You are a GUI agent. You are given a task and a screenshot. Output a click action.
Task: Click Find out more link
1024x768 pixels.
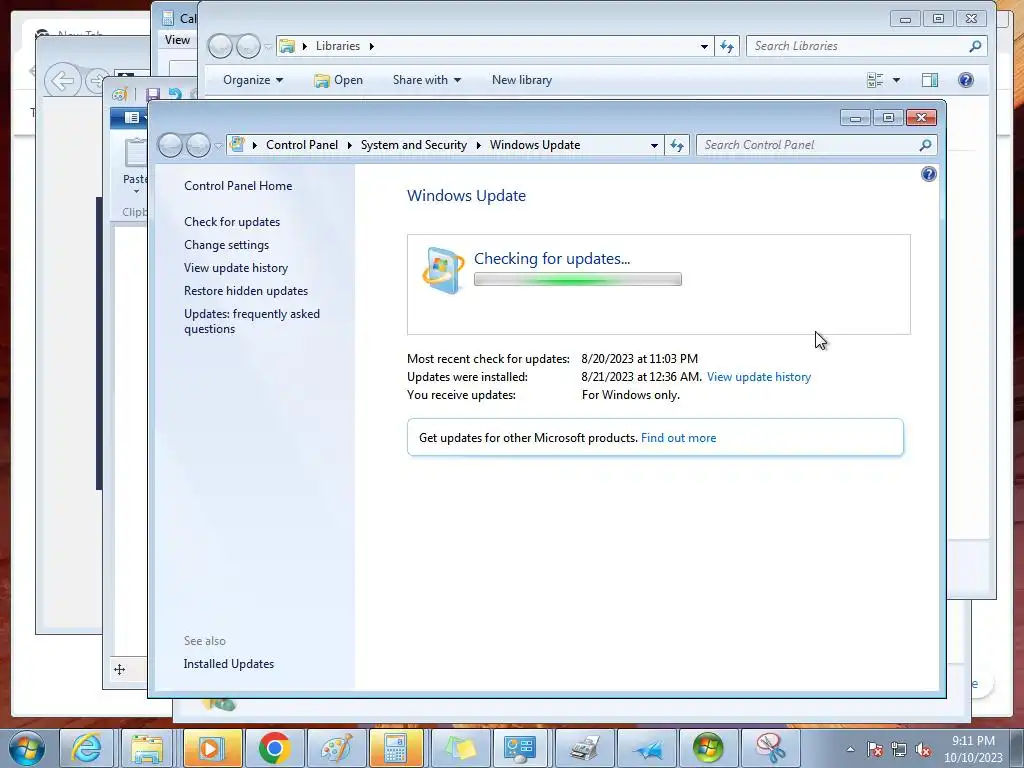pyautogui.click(x=679, y=438)
